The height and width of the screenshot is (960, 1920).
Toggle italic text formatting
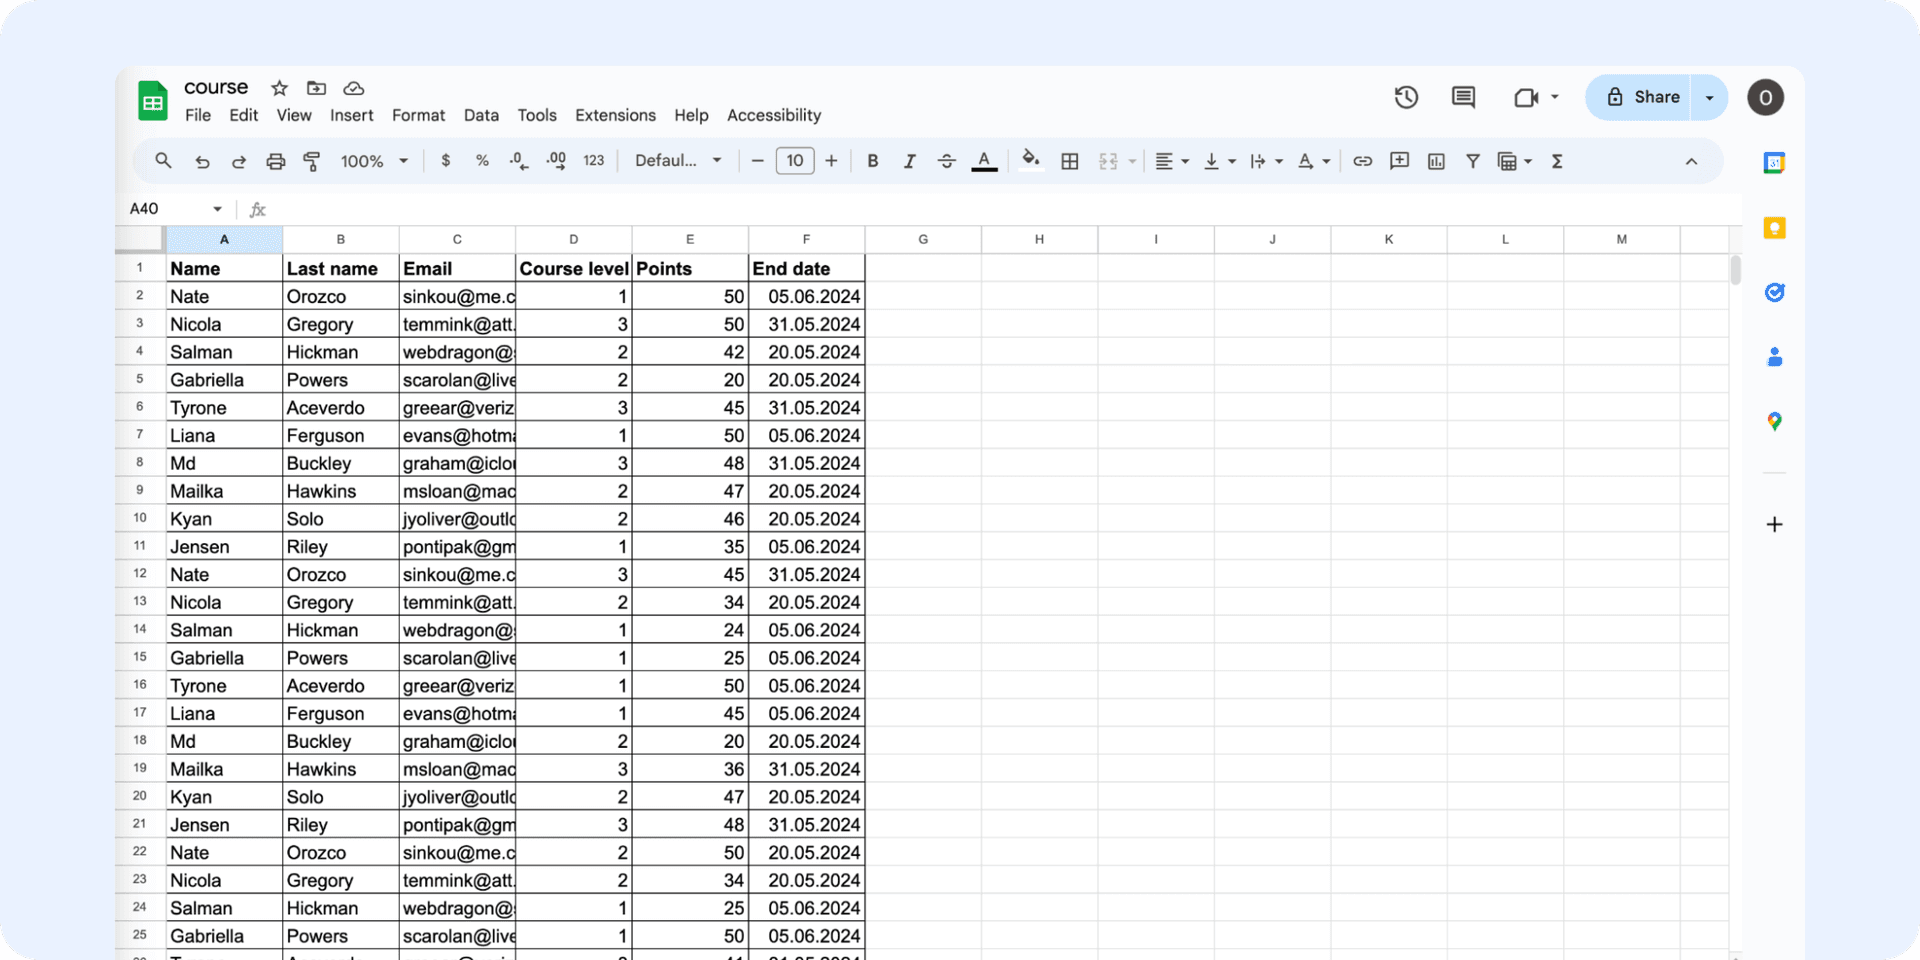pos(909,161)
